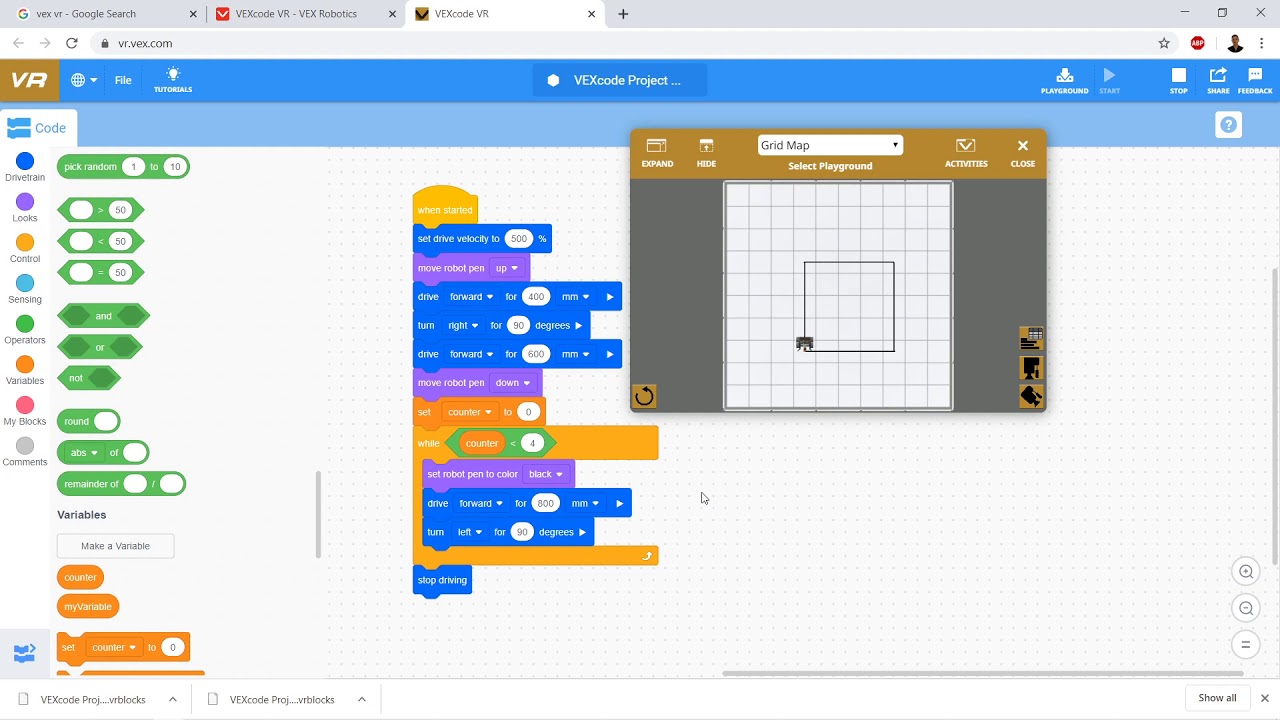1280x720 pixels.
Task: Edit the while condition value 4
Action: click(532, 443)
